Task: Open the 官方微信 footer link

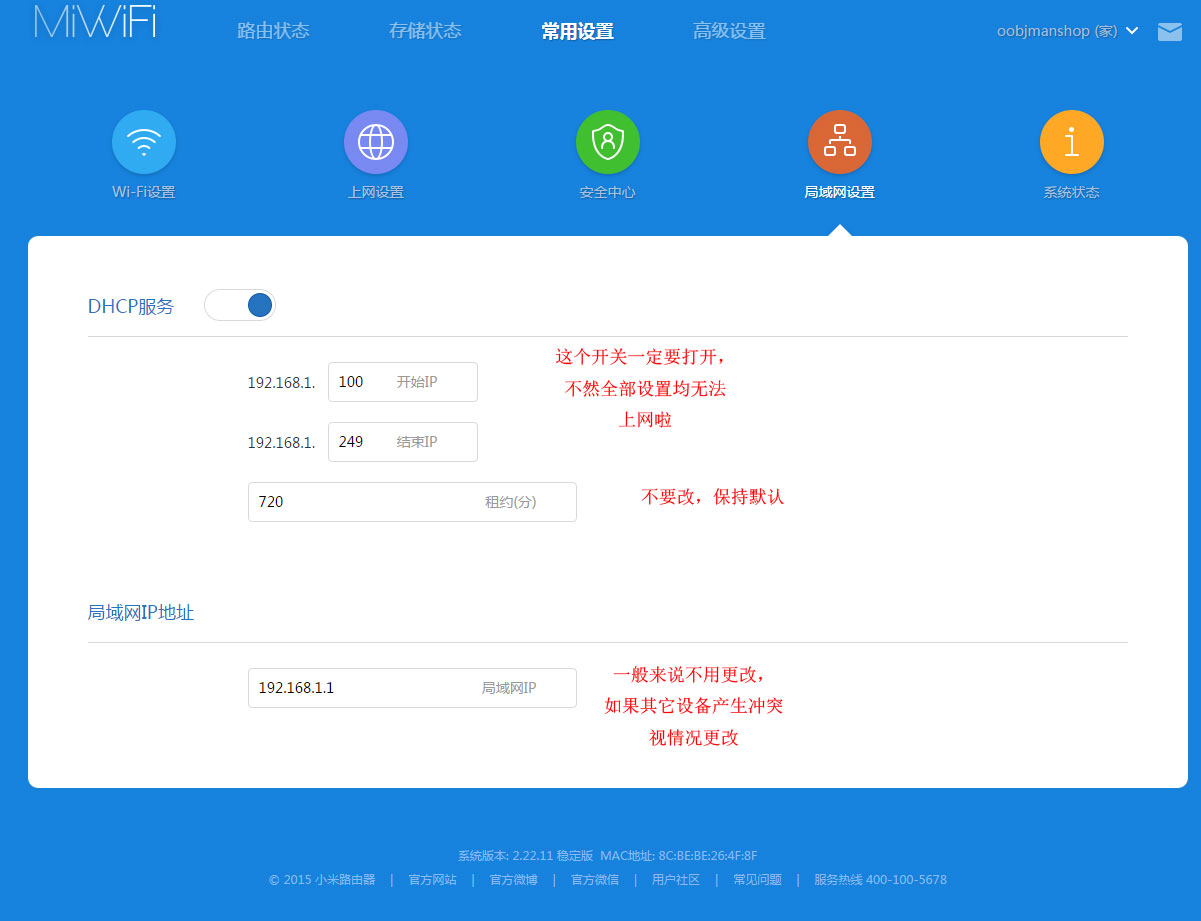Action: [595, 880]
